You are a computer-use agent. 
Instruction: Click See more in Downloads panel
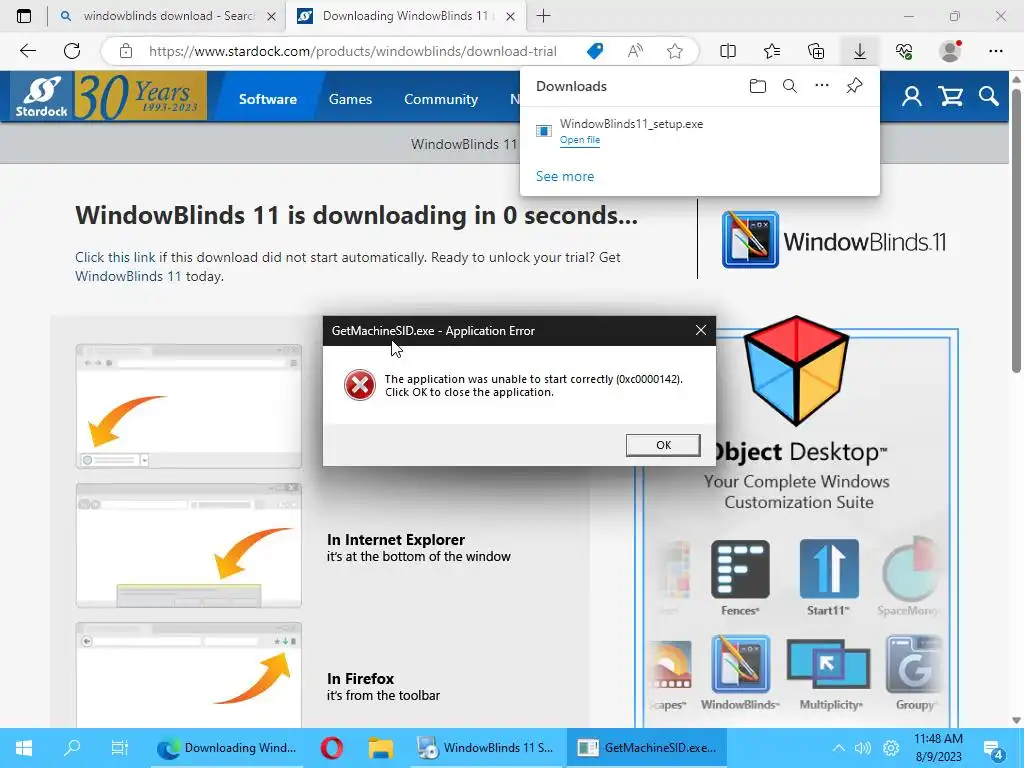pyautogui.click(x=565, y=176)
